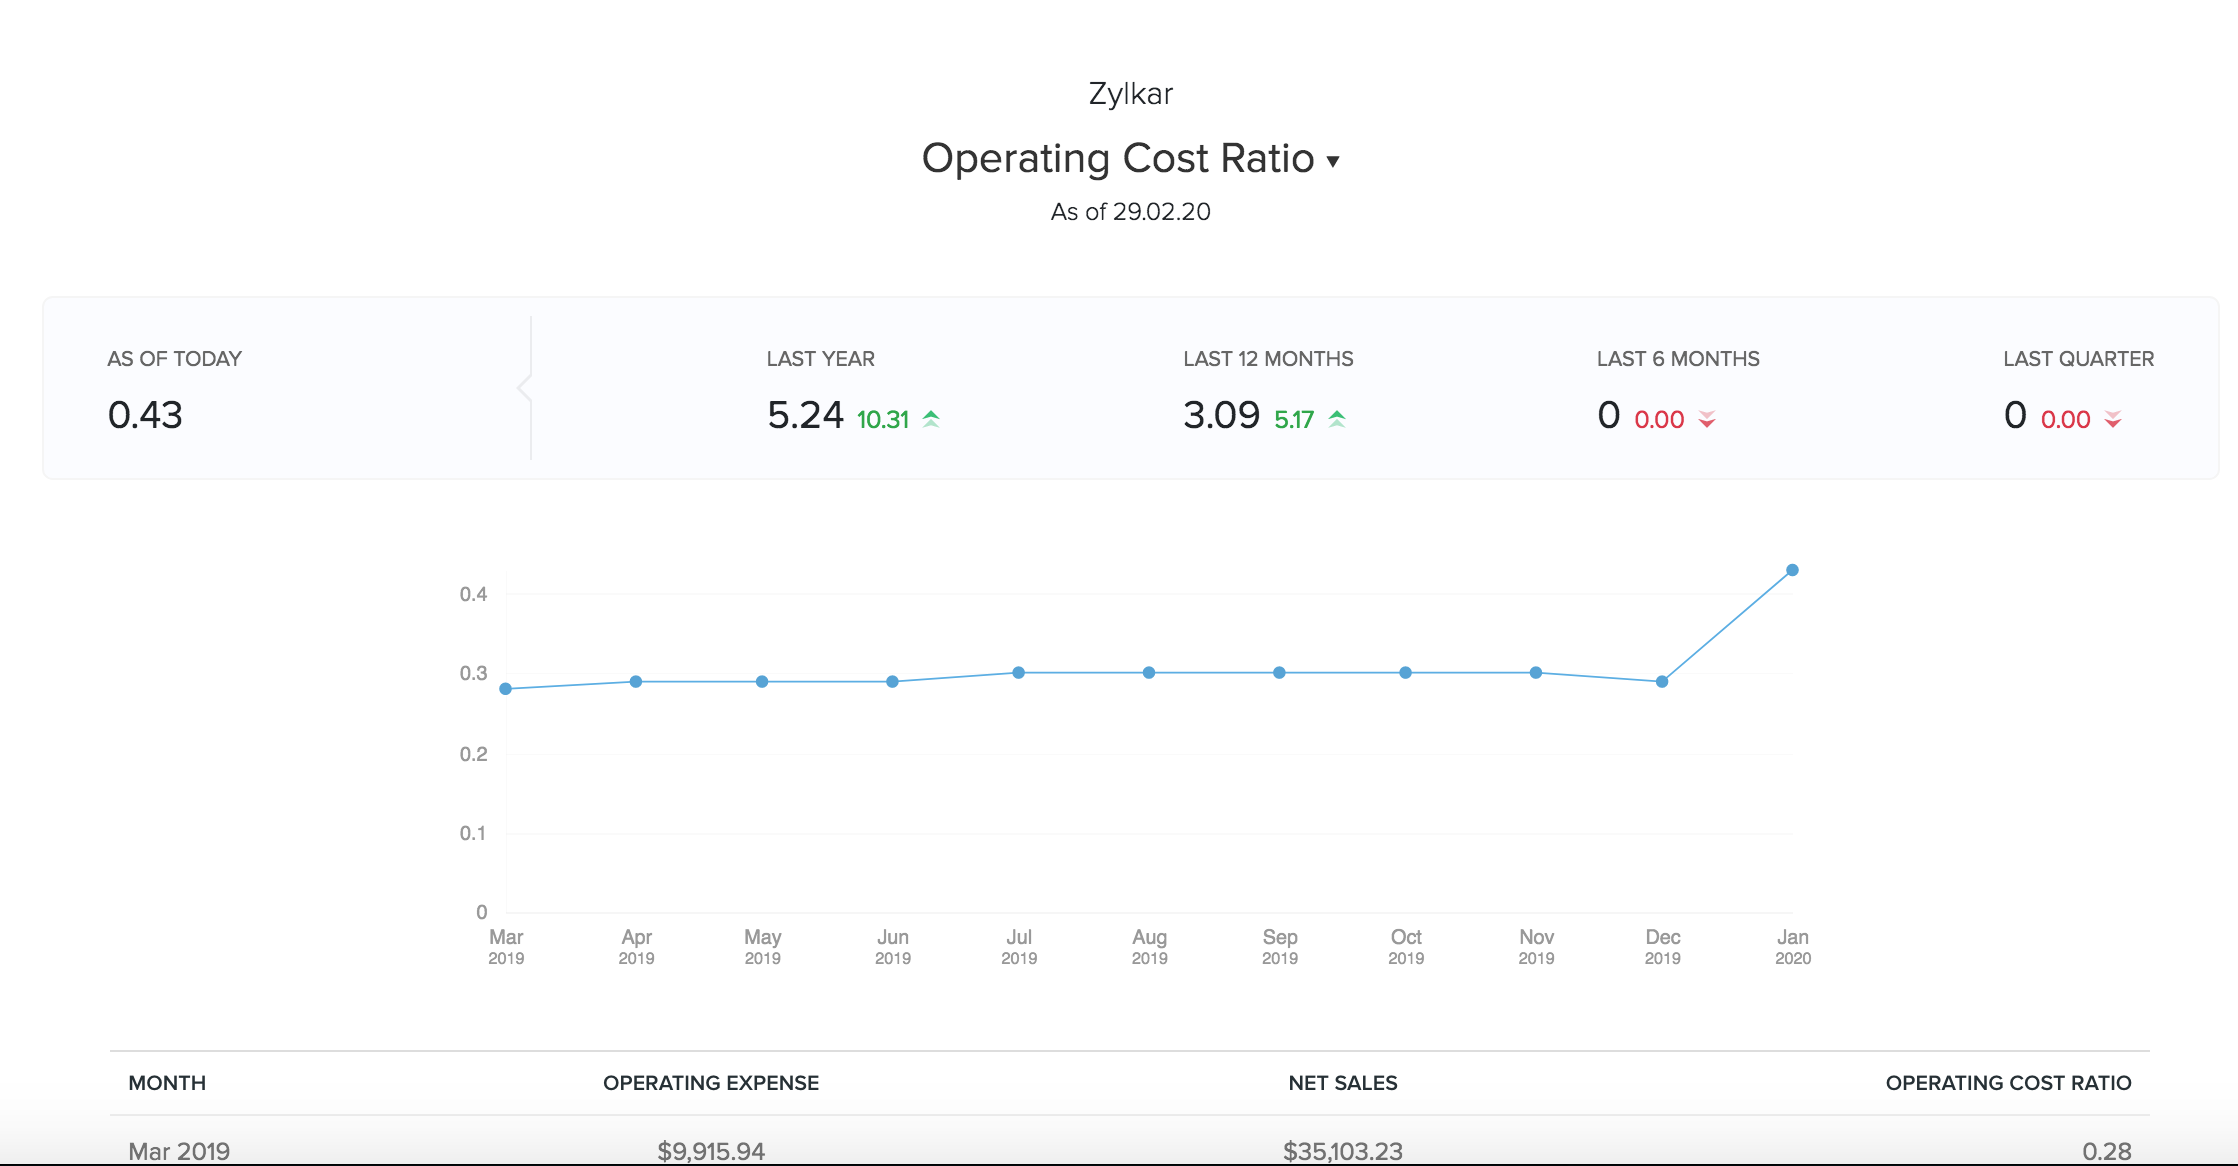
Task: Click the Jul 2019 chart data point
Action: point(1018,673)
